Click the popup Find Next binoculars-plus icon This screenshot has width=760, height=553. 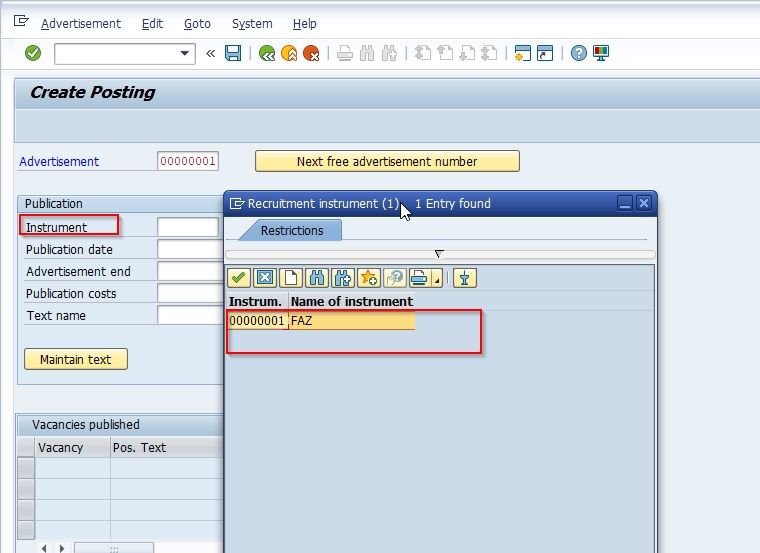343,278
